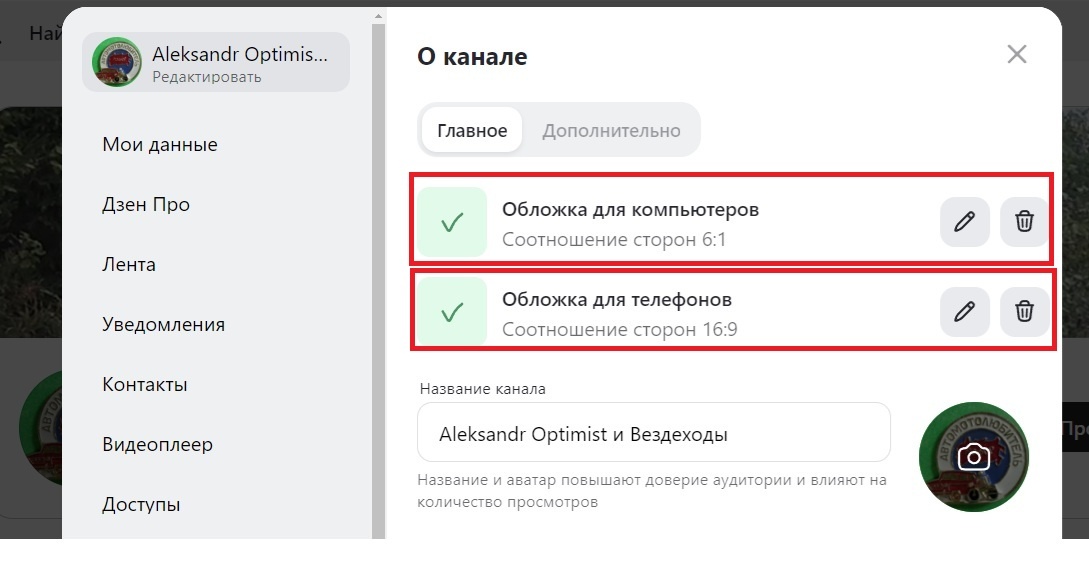1089x570 pixels.
Task: Select the Главное tab
Action: tap(472, 131)
